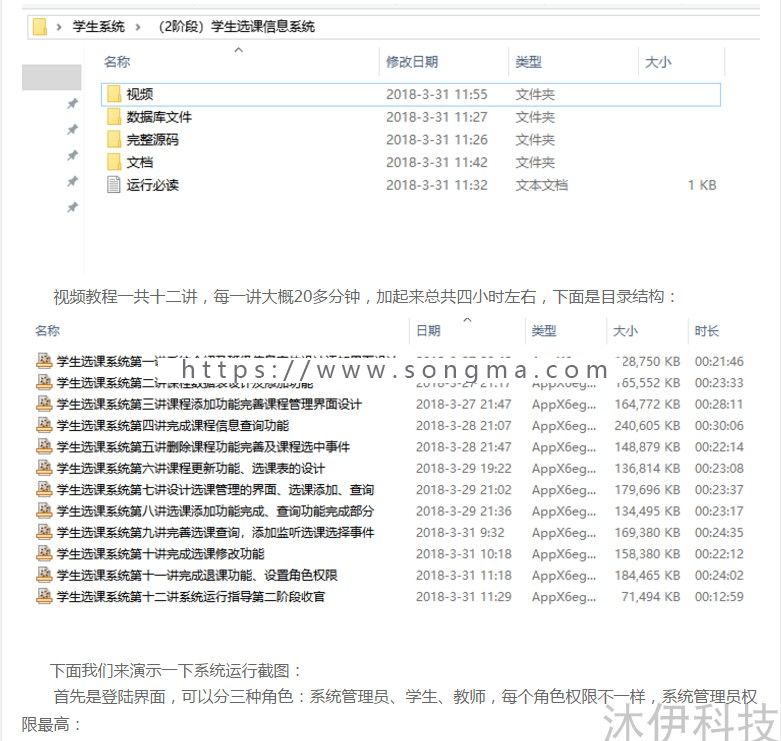Click video icon for 第十讲完成选课修改功能

click(44, 553)
